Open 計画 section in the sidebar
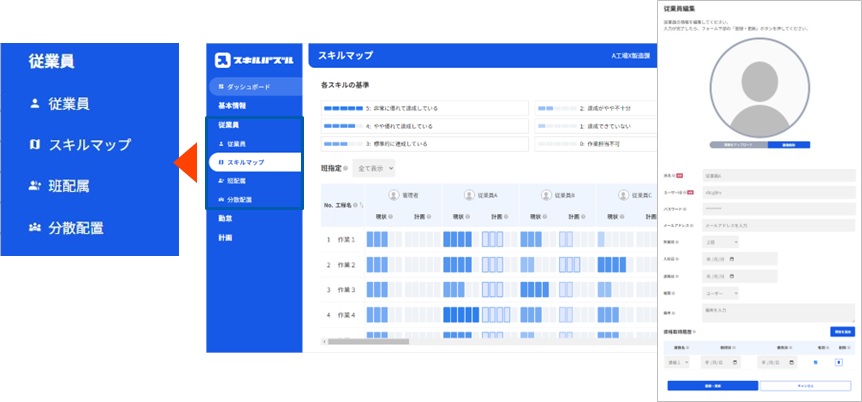The image size is (862, 402). point(225,238)
